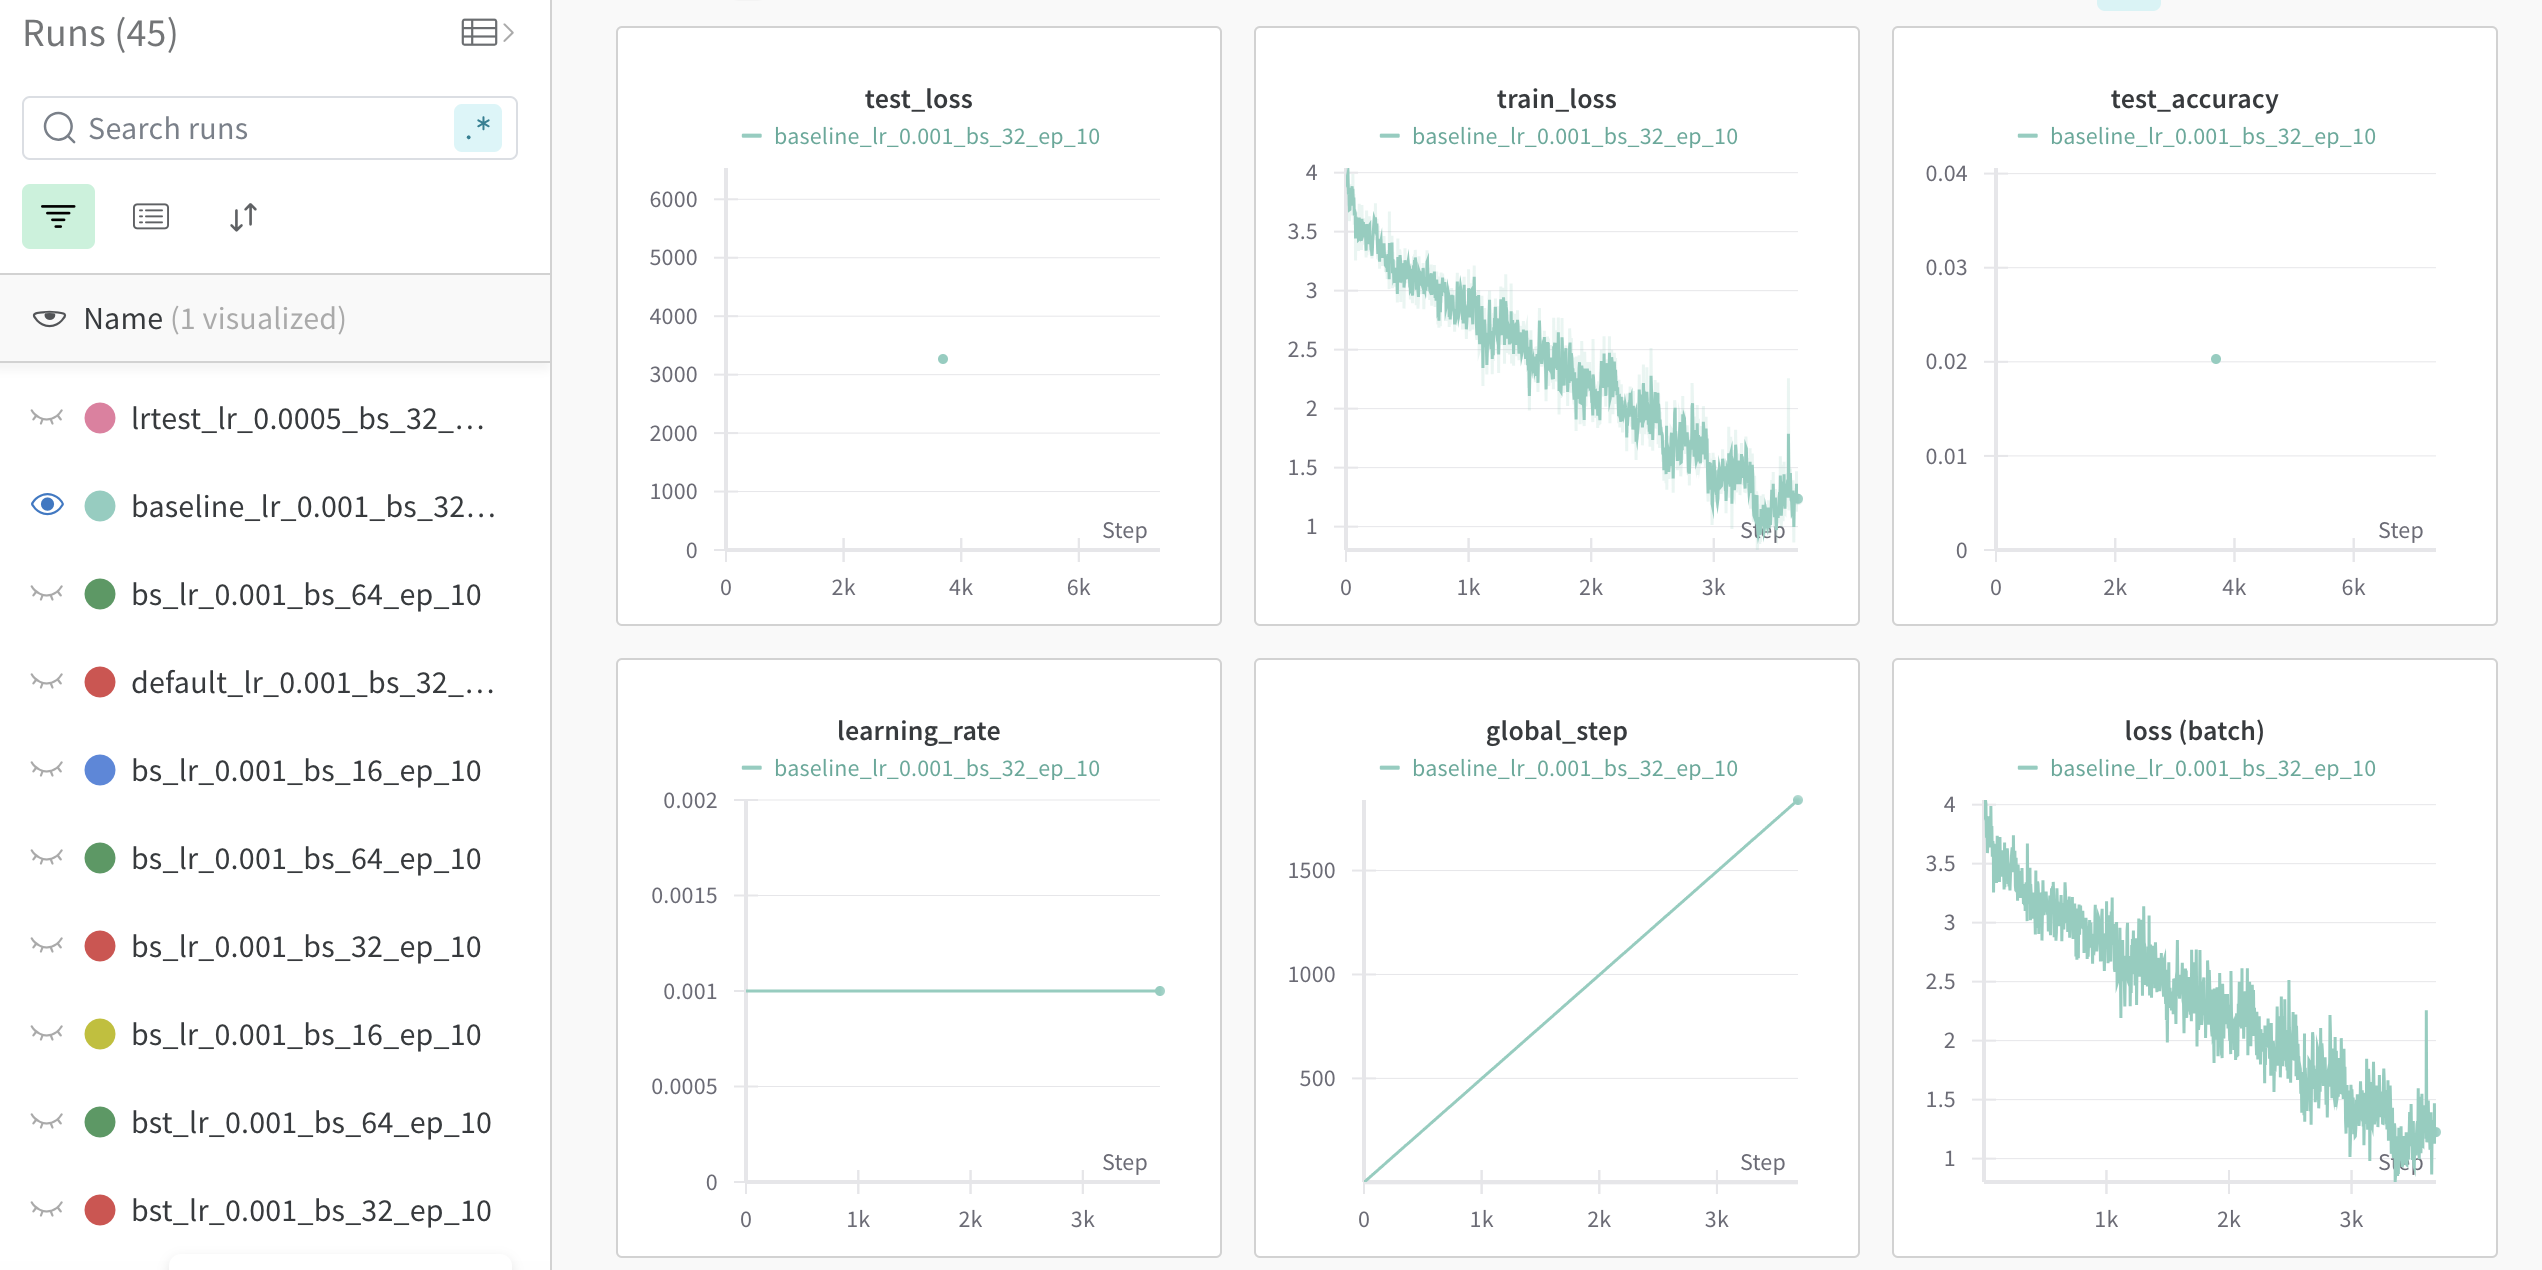Click the Name column header
Image resolution: width=2542 pixels, height=1270 pixels.
click(x=123, y=319)
